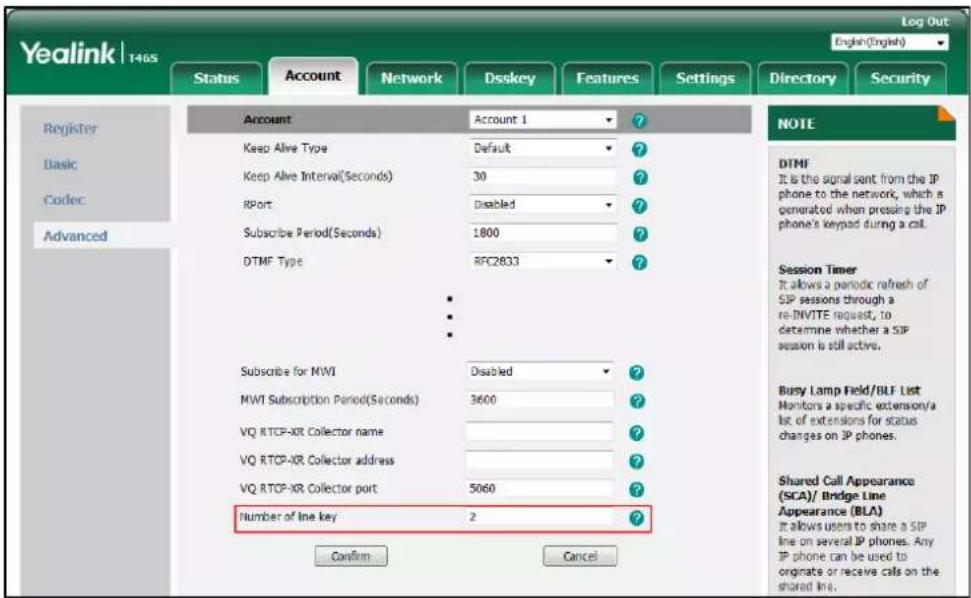Screen dimensions: 971x598
Task: Open Register in the sidebar
Action: coord(70,129)
